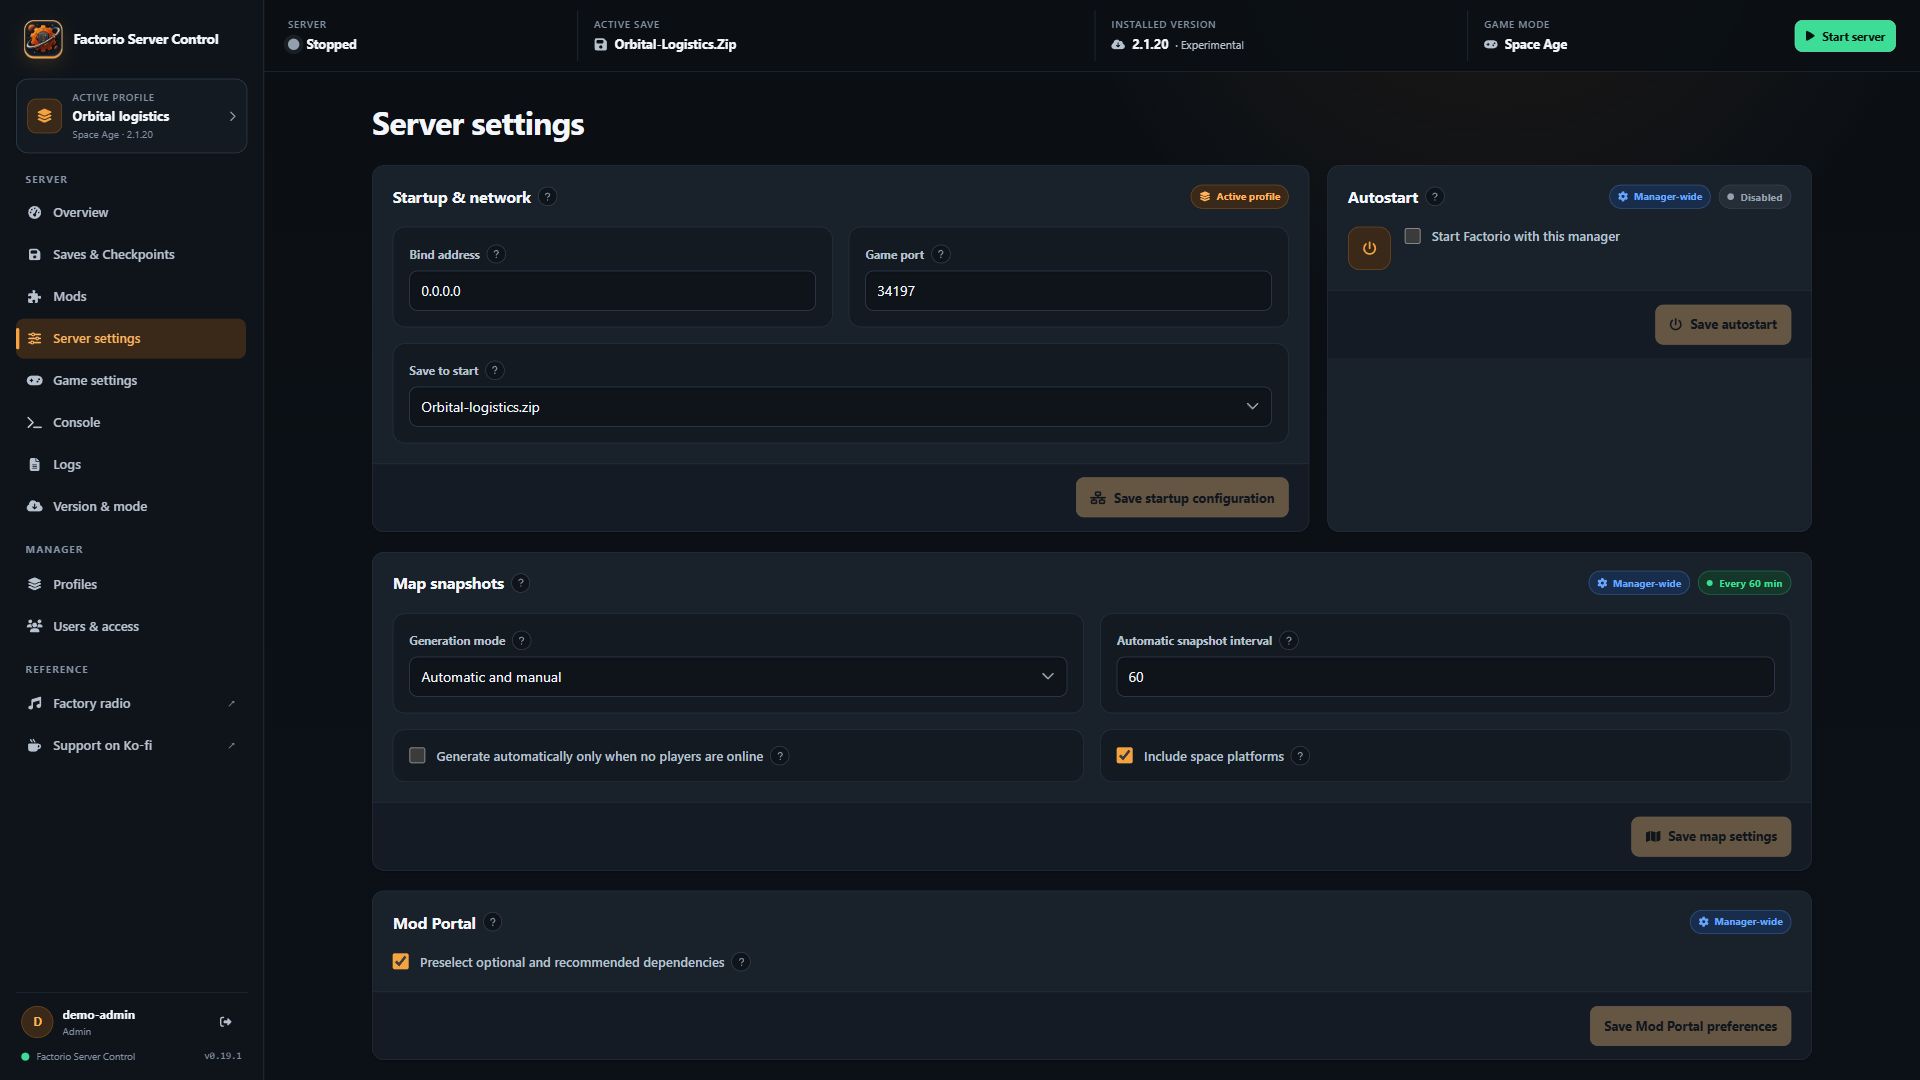Click the gamepad icon beside Space Age
Screen dimensions: 1920x1080
pos(1491,45)
